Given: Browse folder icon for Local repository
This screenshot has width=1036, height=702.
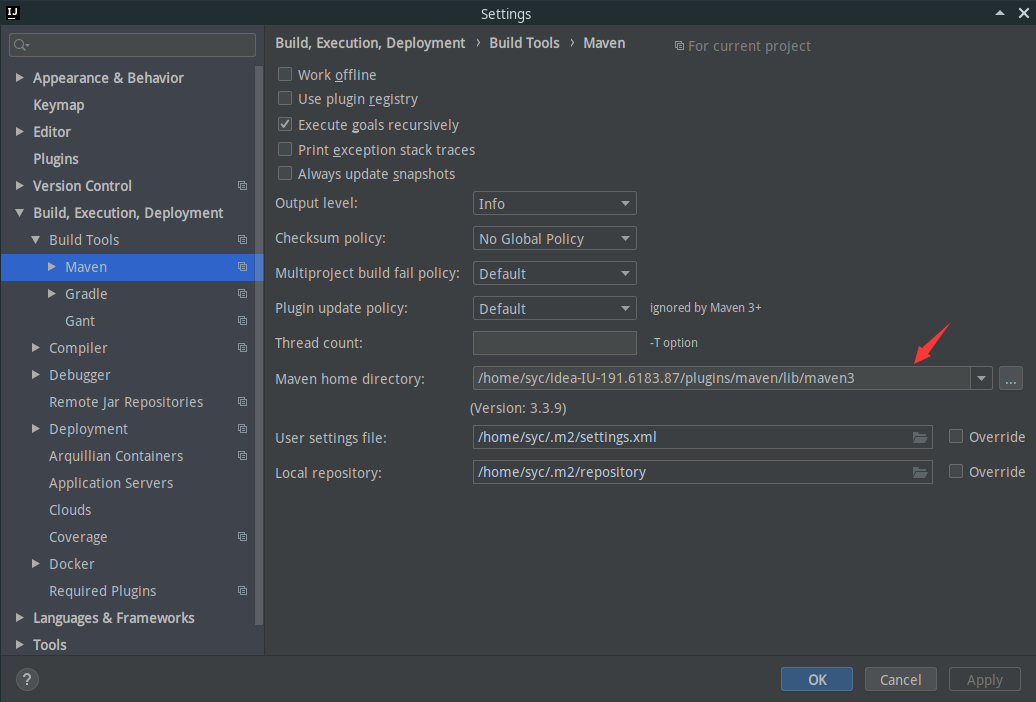Looking at the screenshot, I should tap(920, 472).
